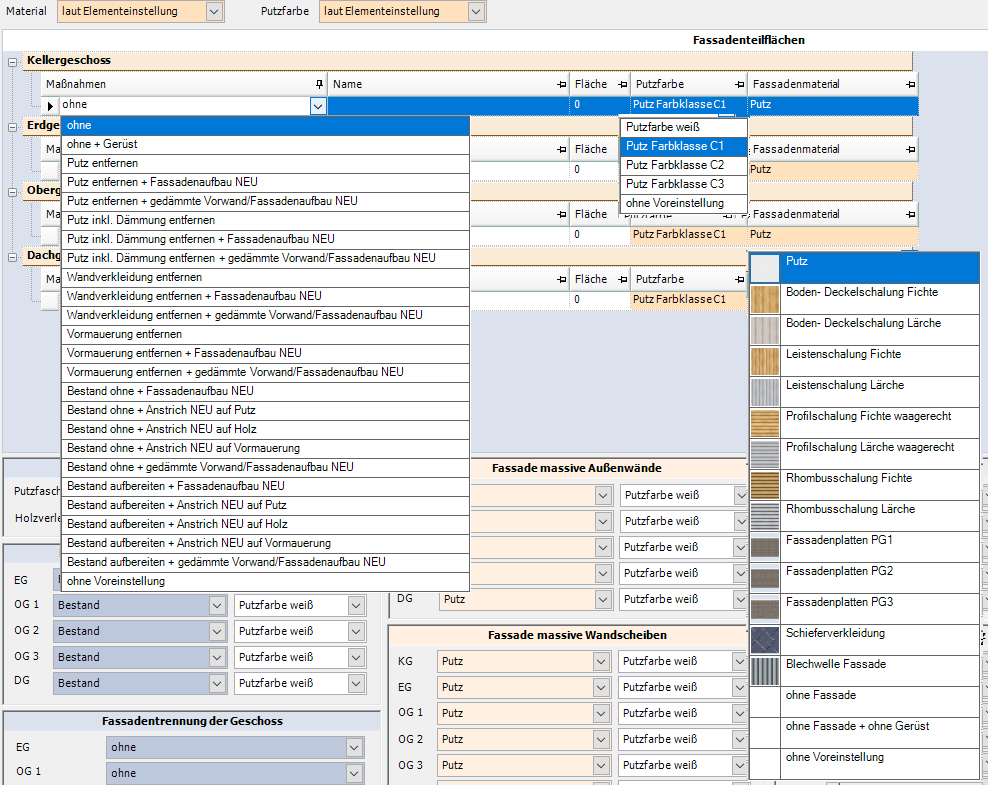
Task: Open the top Putzfarbe combo box
Action: tap(476, 12)
